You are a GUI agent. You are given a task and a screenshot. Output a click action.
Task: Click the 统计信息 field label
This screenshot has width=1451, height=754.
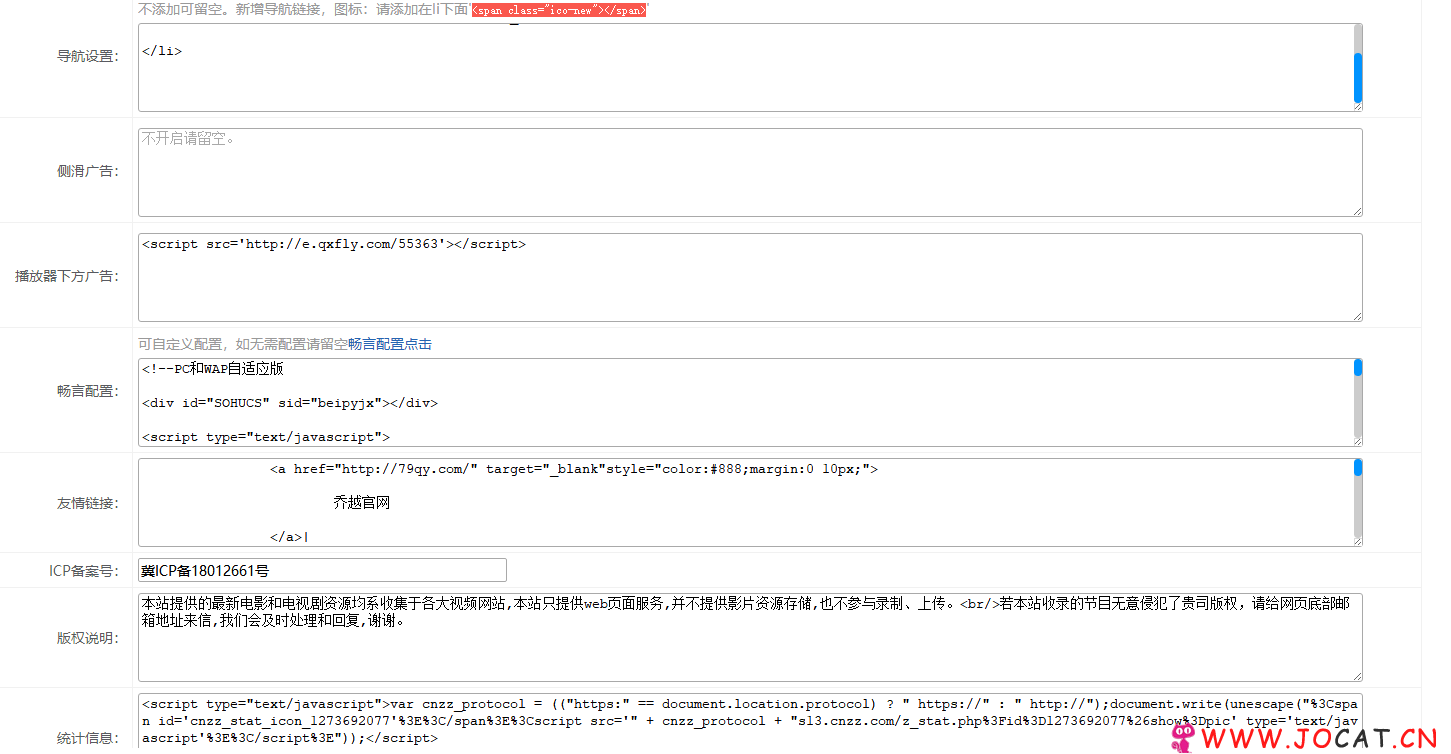pos(88,738)
